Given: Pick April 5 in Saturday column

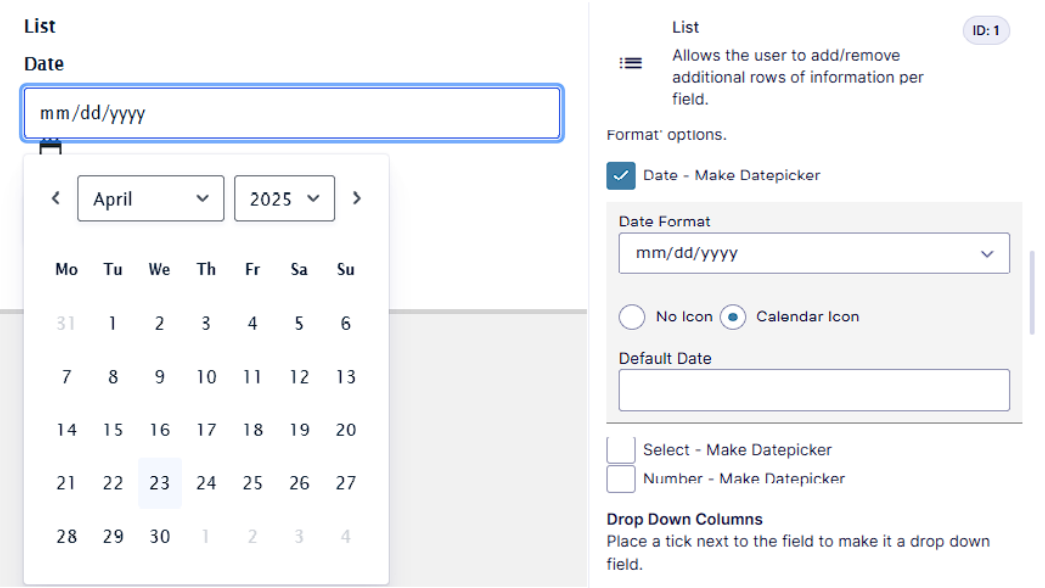Looking at the screenshot, I should (299, 324).
